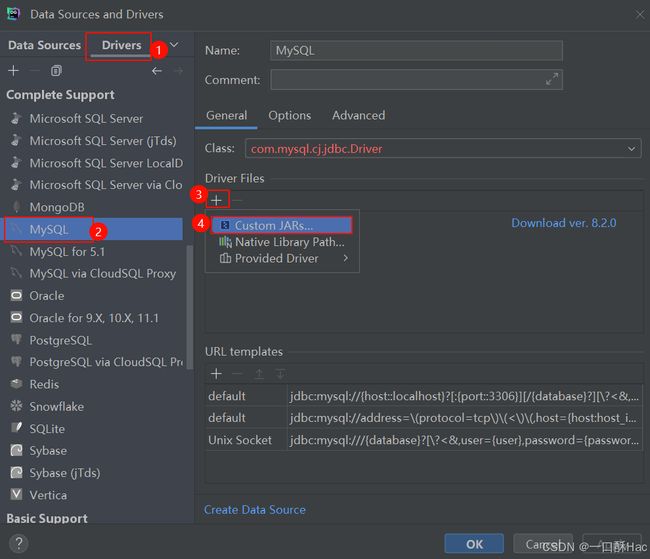Open the Advanced tab

point(359,115)
